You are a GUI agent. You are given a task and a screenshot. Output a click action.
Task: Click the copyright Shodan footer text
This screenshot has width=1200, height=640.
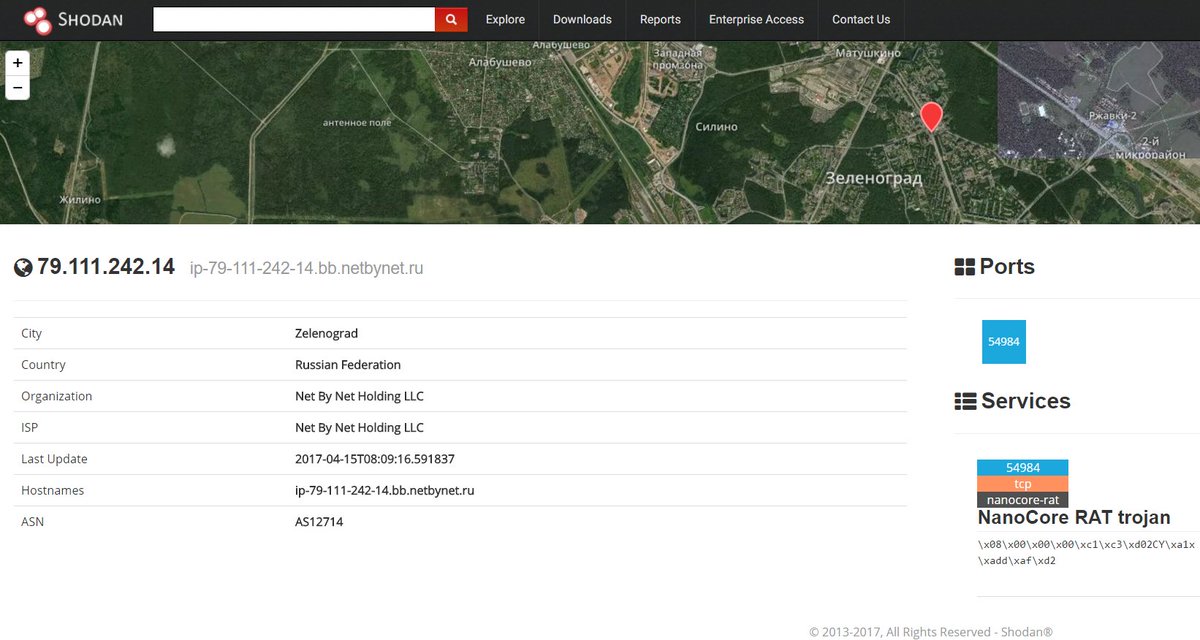(x=931, y=632)
